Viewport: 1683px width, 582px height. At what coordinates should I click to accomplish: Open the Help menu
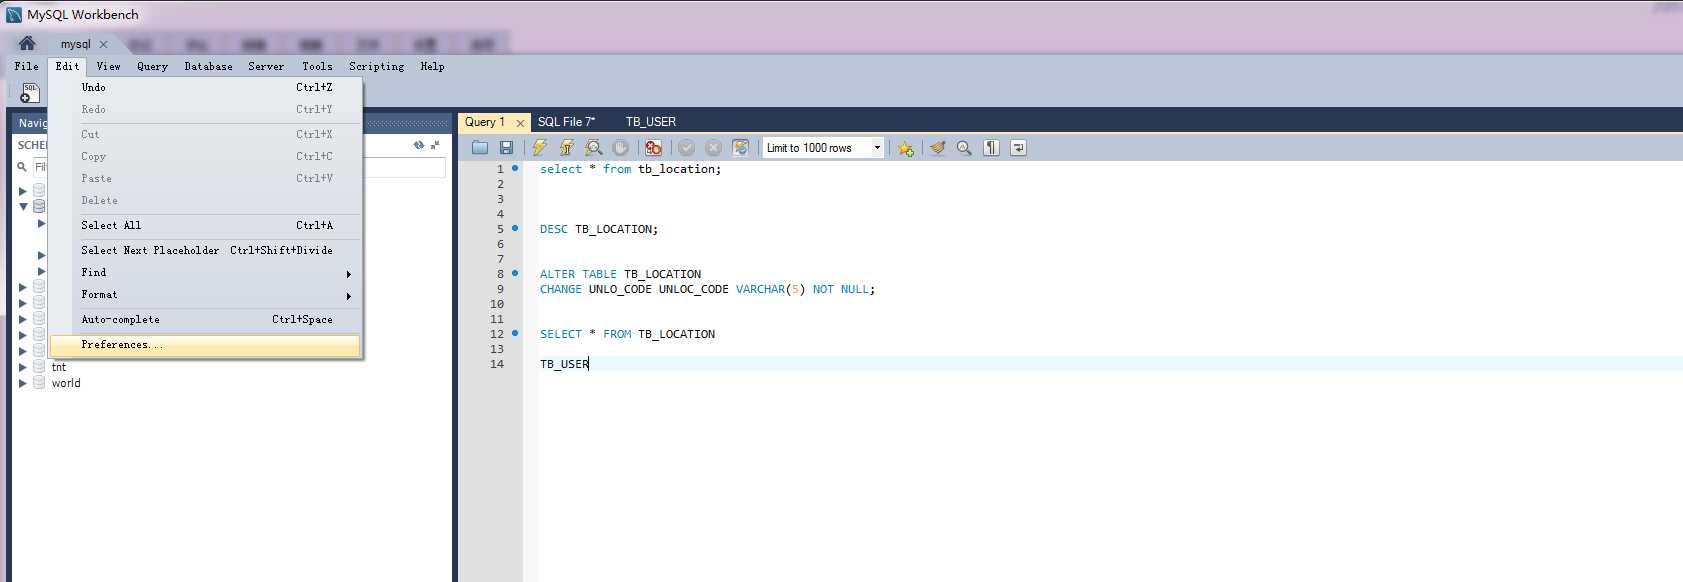432,66
